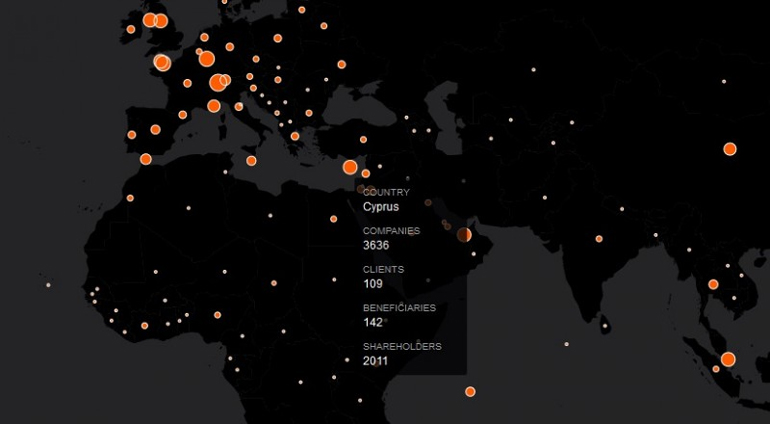Select the Malta bubble south of Italy
This screenshot has height=424, width=770.
[251, 160]
